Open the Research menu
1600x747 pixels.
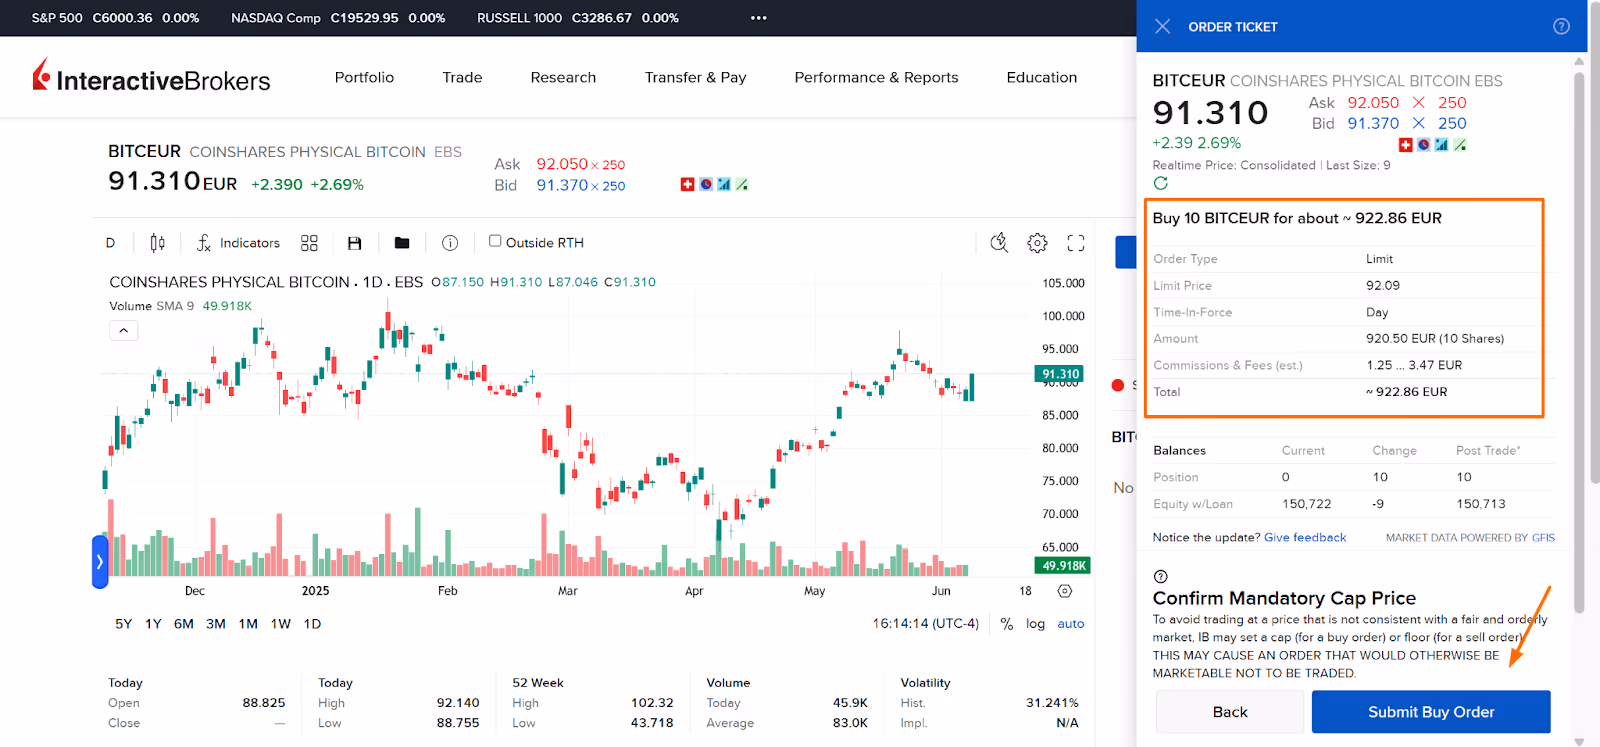pyautogui.click(x=563, y=77)
